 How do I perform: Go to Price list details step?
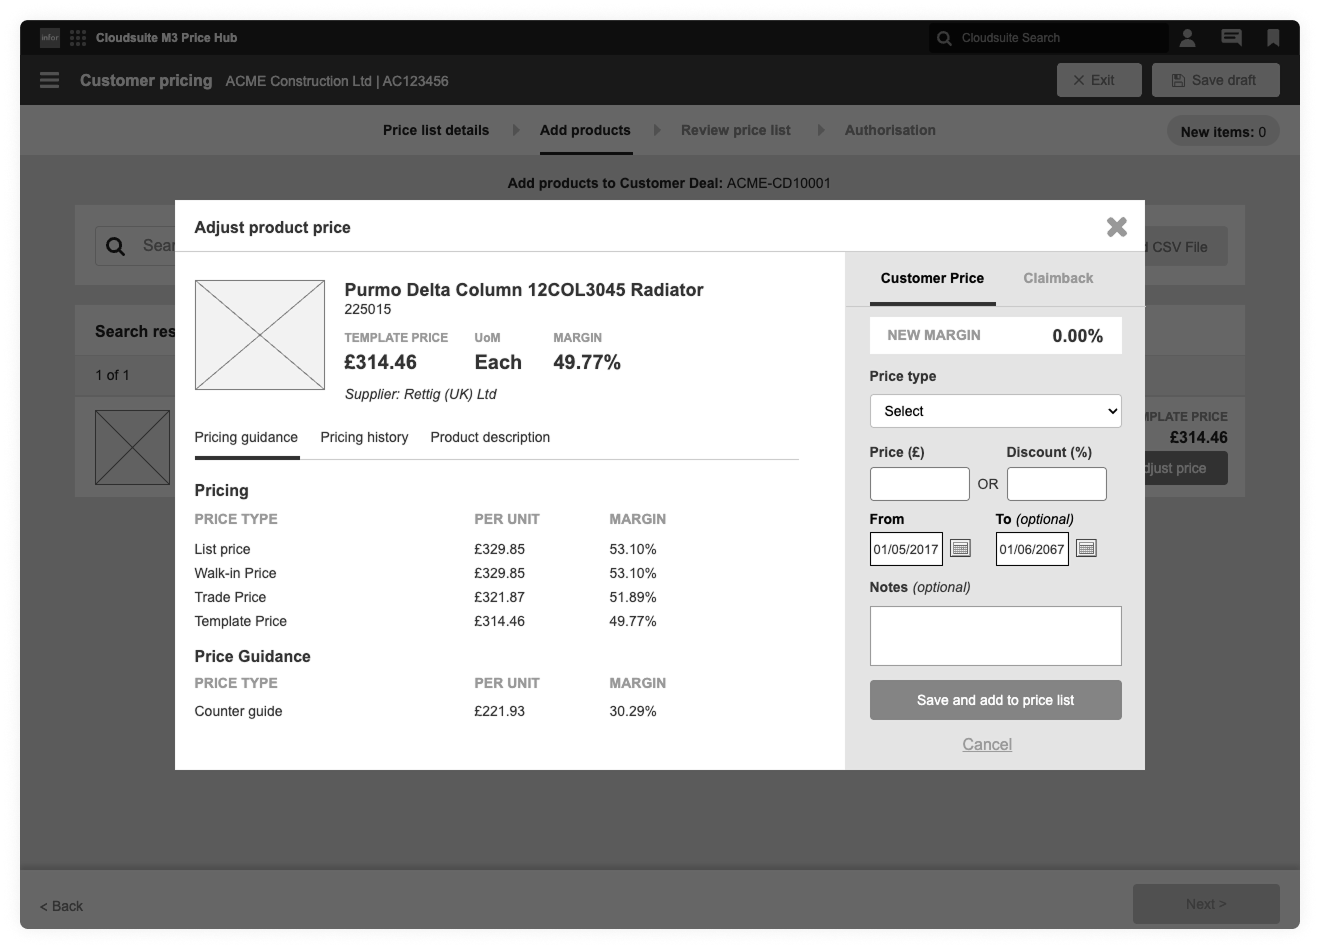436,130
